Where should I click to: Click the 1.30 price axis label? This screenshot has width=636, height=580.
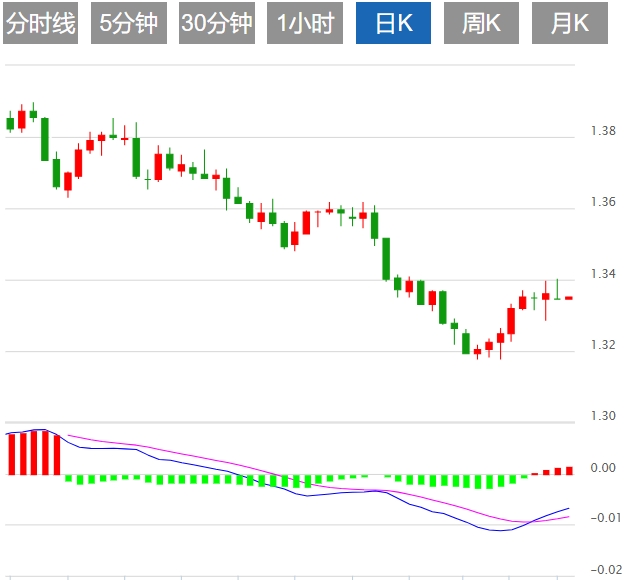tap(603, 416)
